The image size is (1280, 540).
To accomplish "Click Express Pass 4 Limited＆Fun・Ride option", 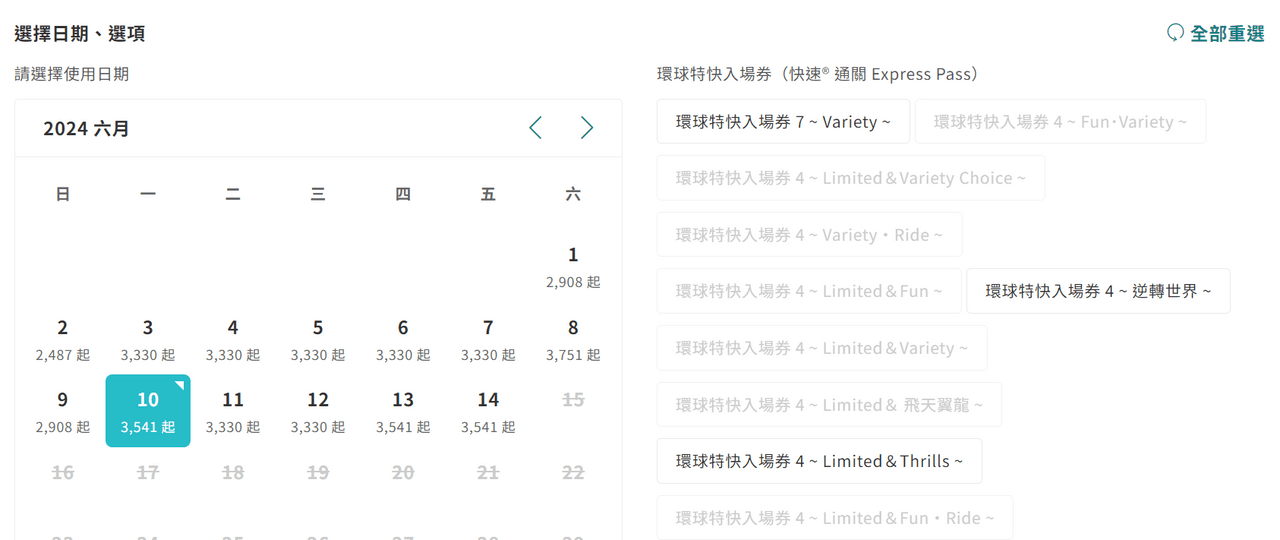I will point(835,518).
